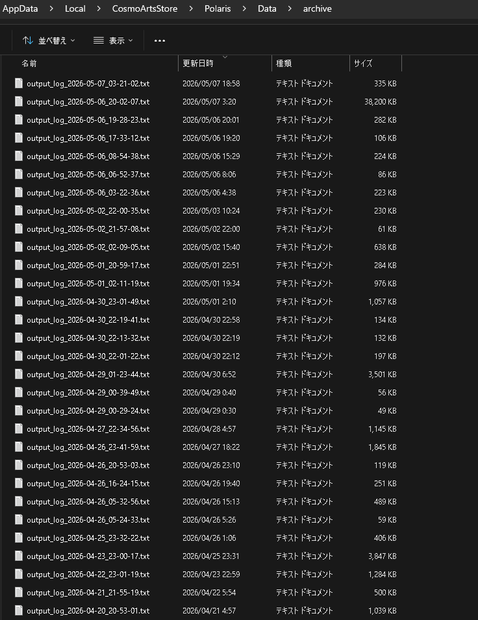
Task: Open the 表示 view options dropdown
Action: pos(113,40)
